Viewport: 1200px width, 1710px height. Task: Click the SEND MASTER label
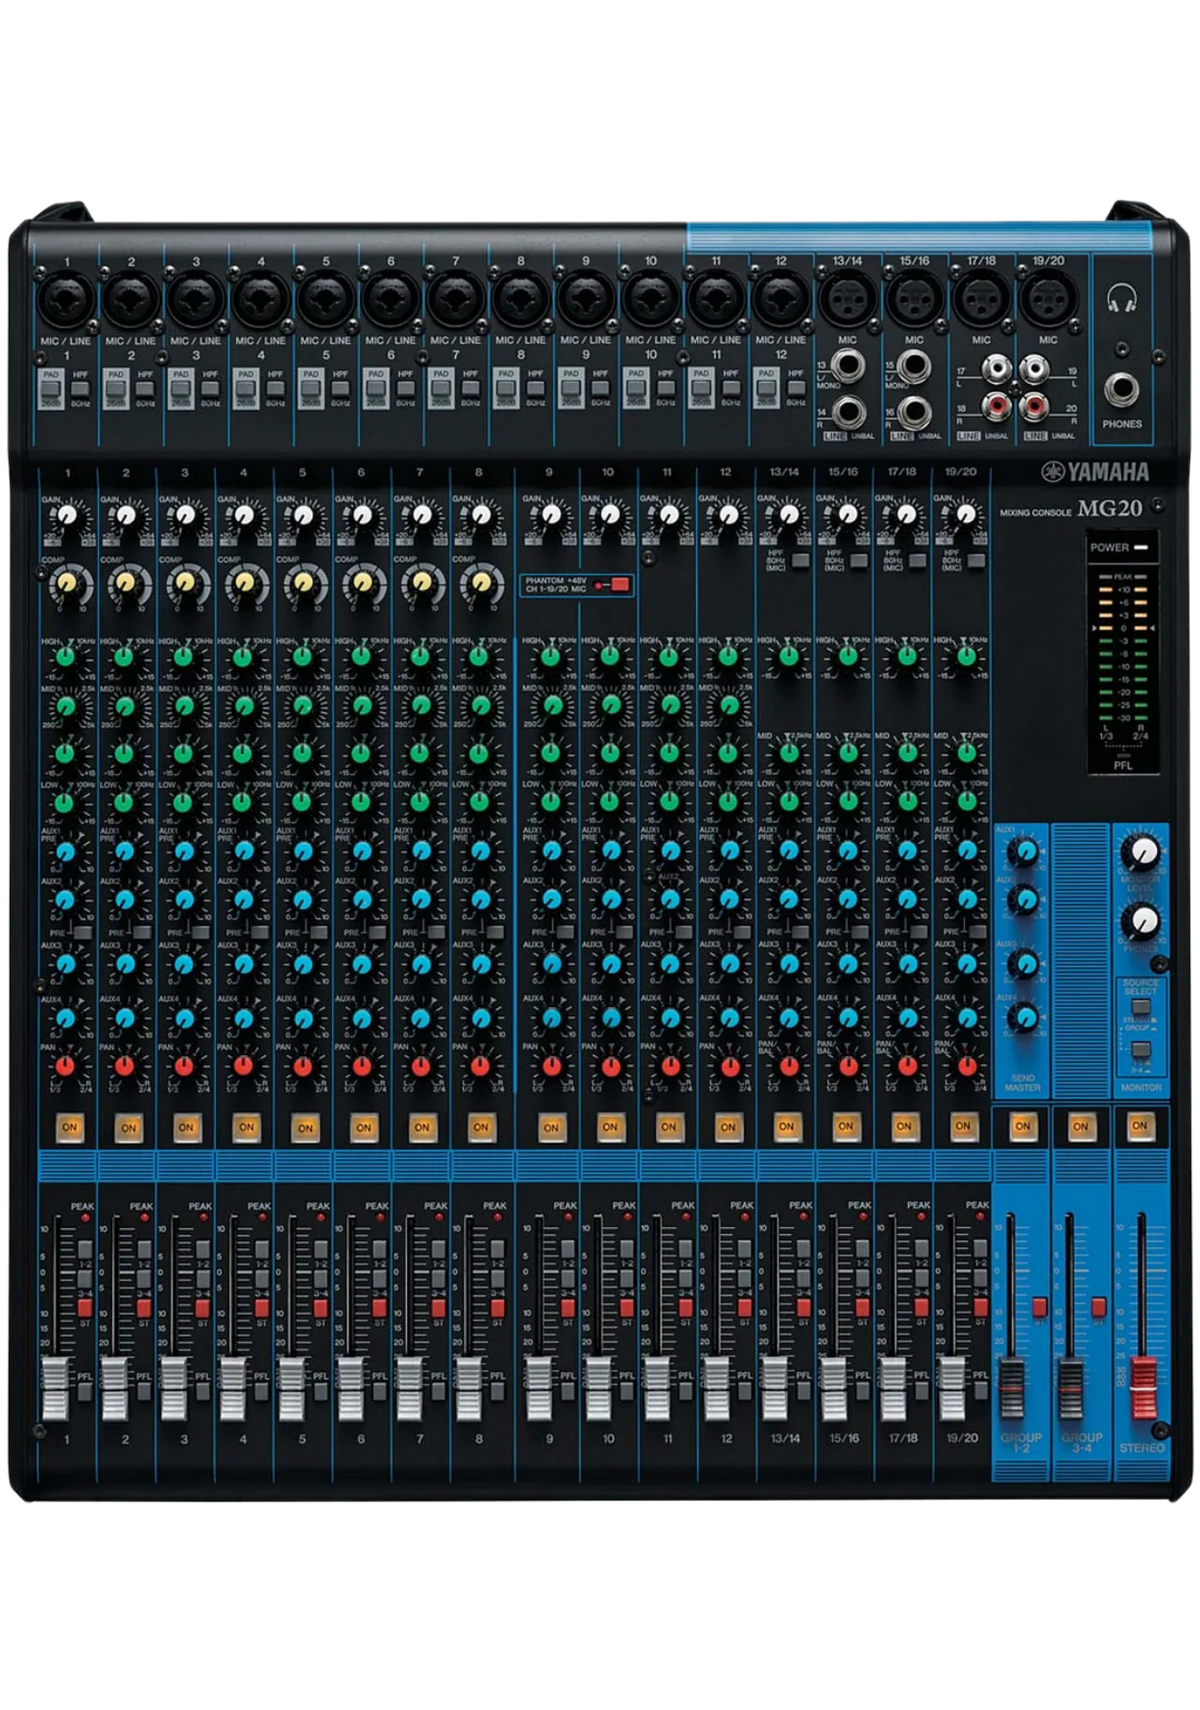click(1023, 1082)
